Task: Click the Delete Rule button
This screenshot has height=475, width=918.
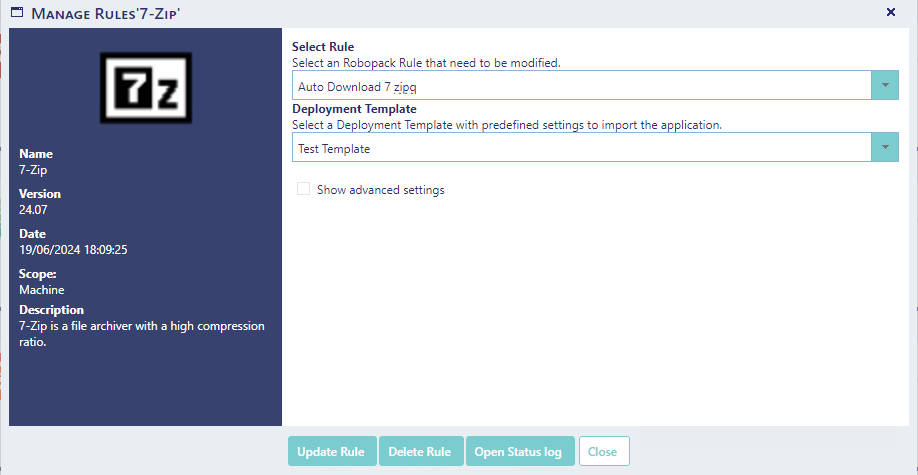Action: pyautogui.click(x=421, y=451)
